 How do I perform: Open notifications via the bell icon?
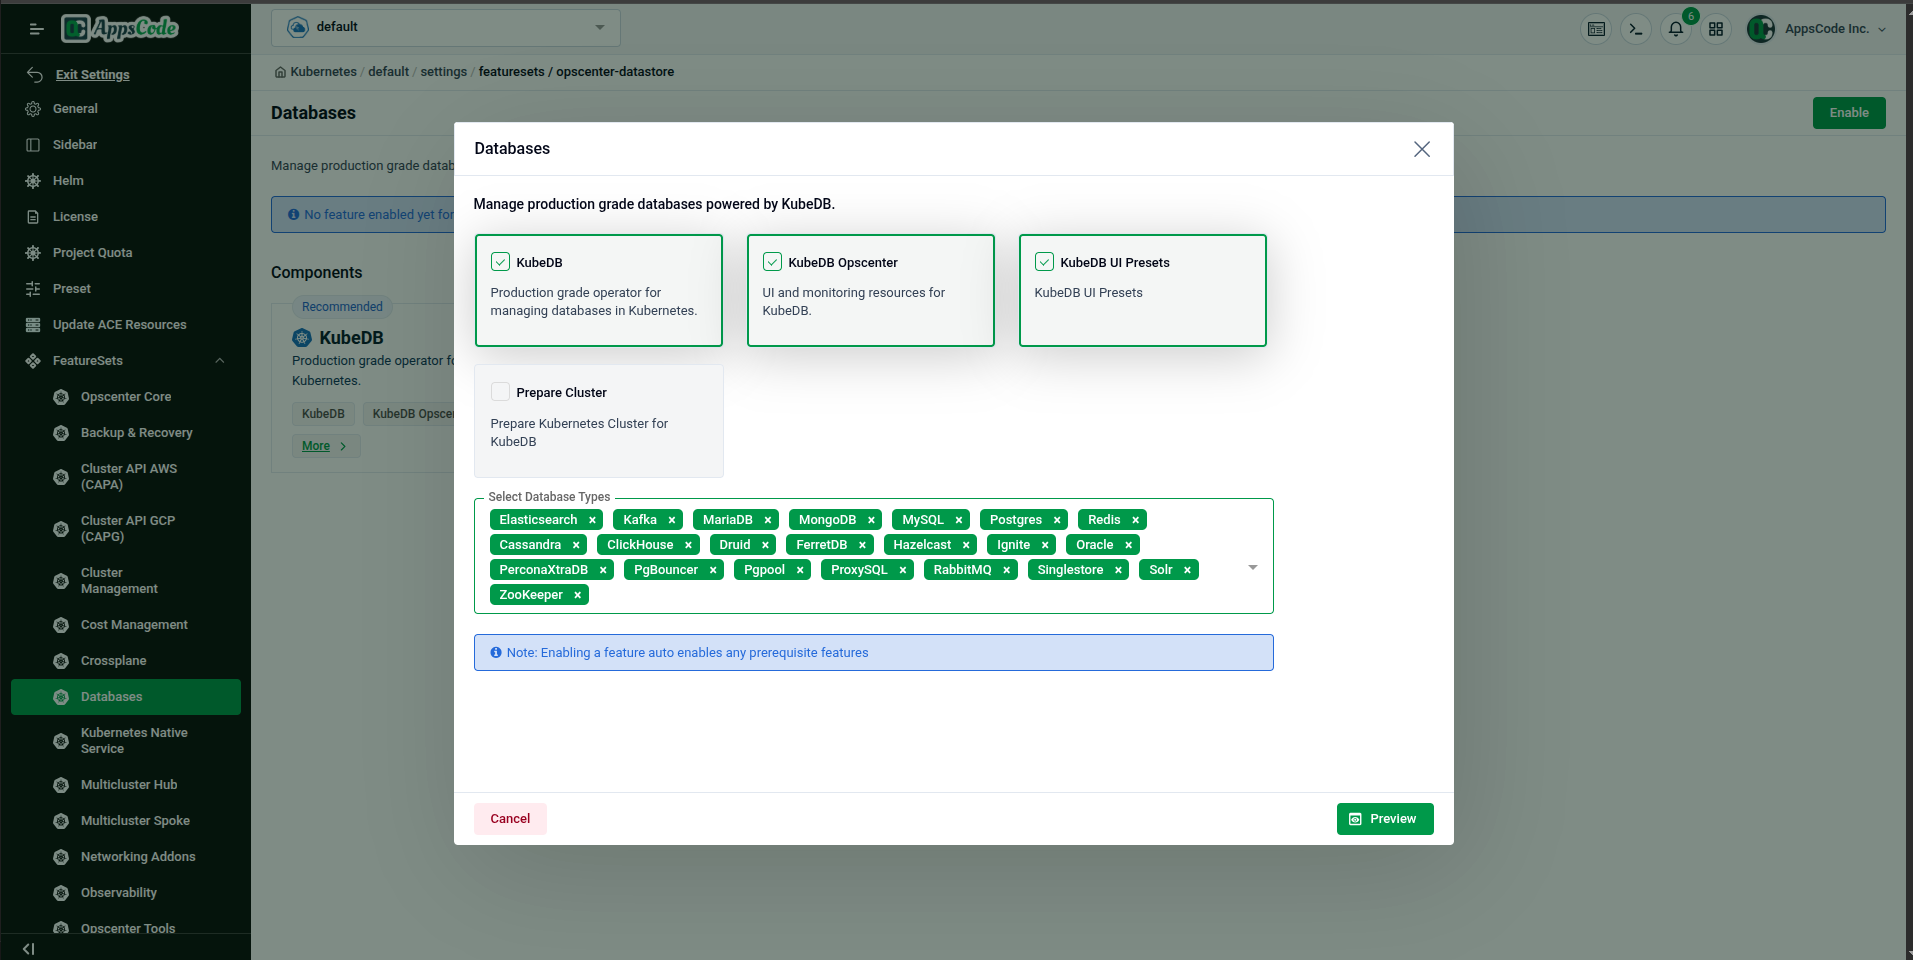pyautogui.click(x=1675, y=29)
